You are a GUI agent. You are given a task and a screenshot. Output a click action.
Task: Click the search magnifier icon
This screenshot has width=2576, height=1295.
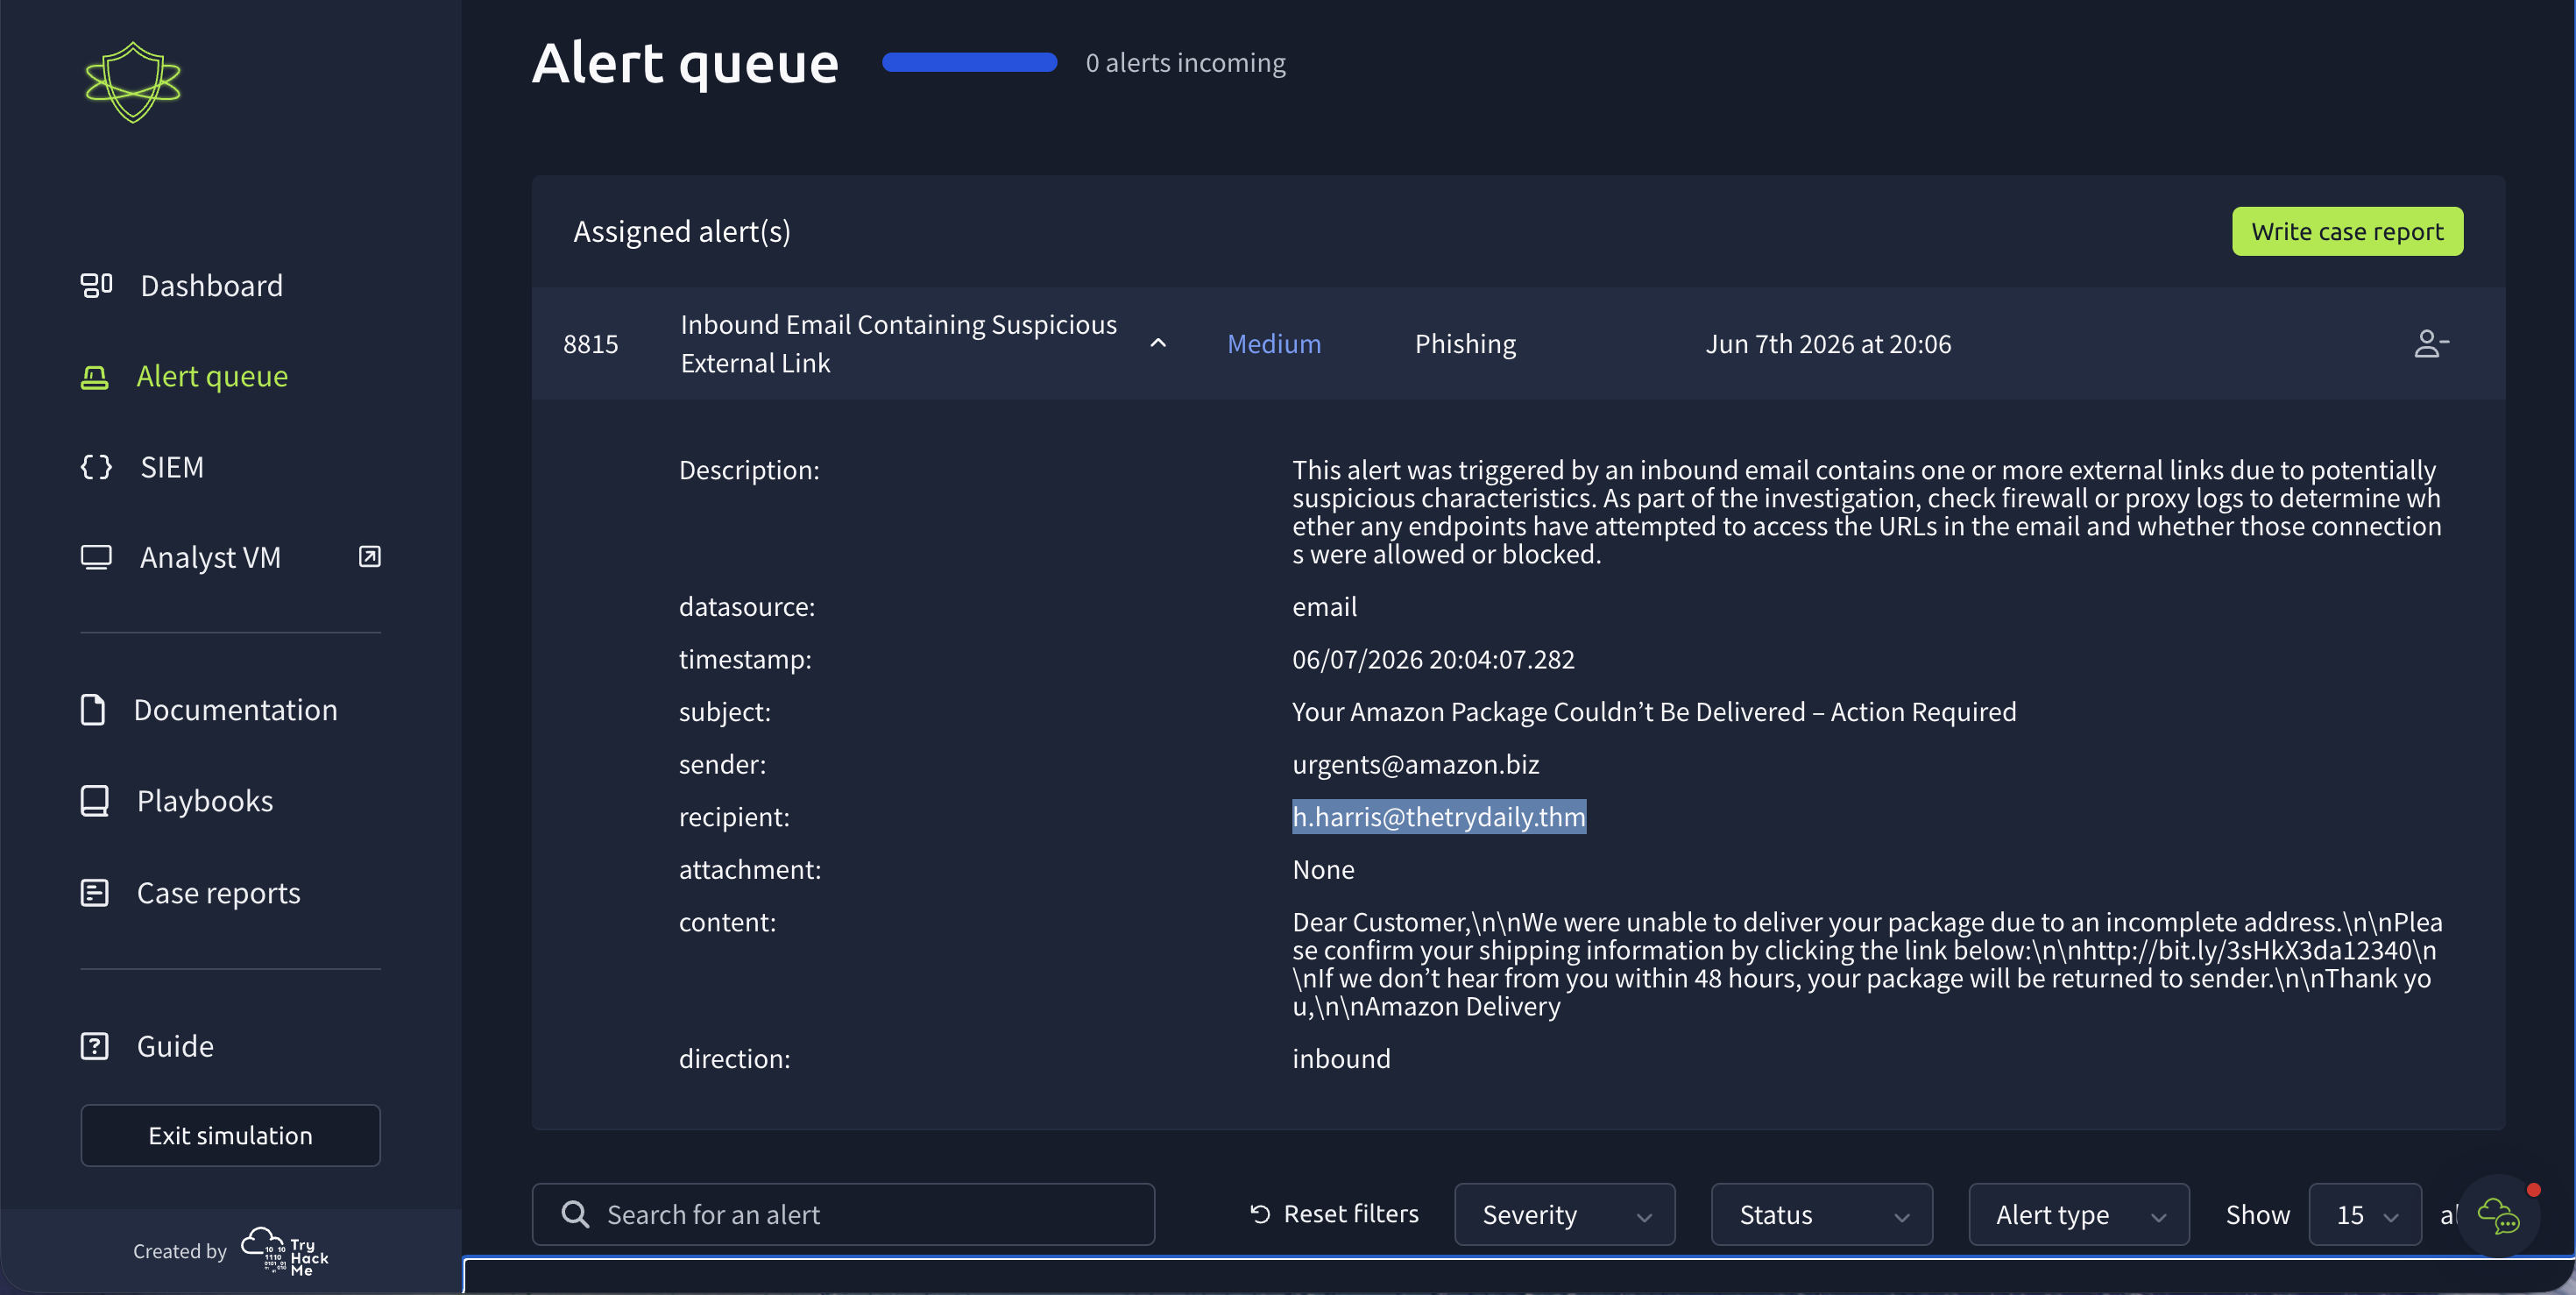575,1214
